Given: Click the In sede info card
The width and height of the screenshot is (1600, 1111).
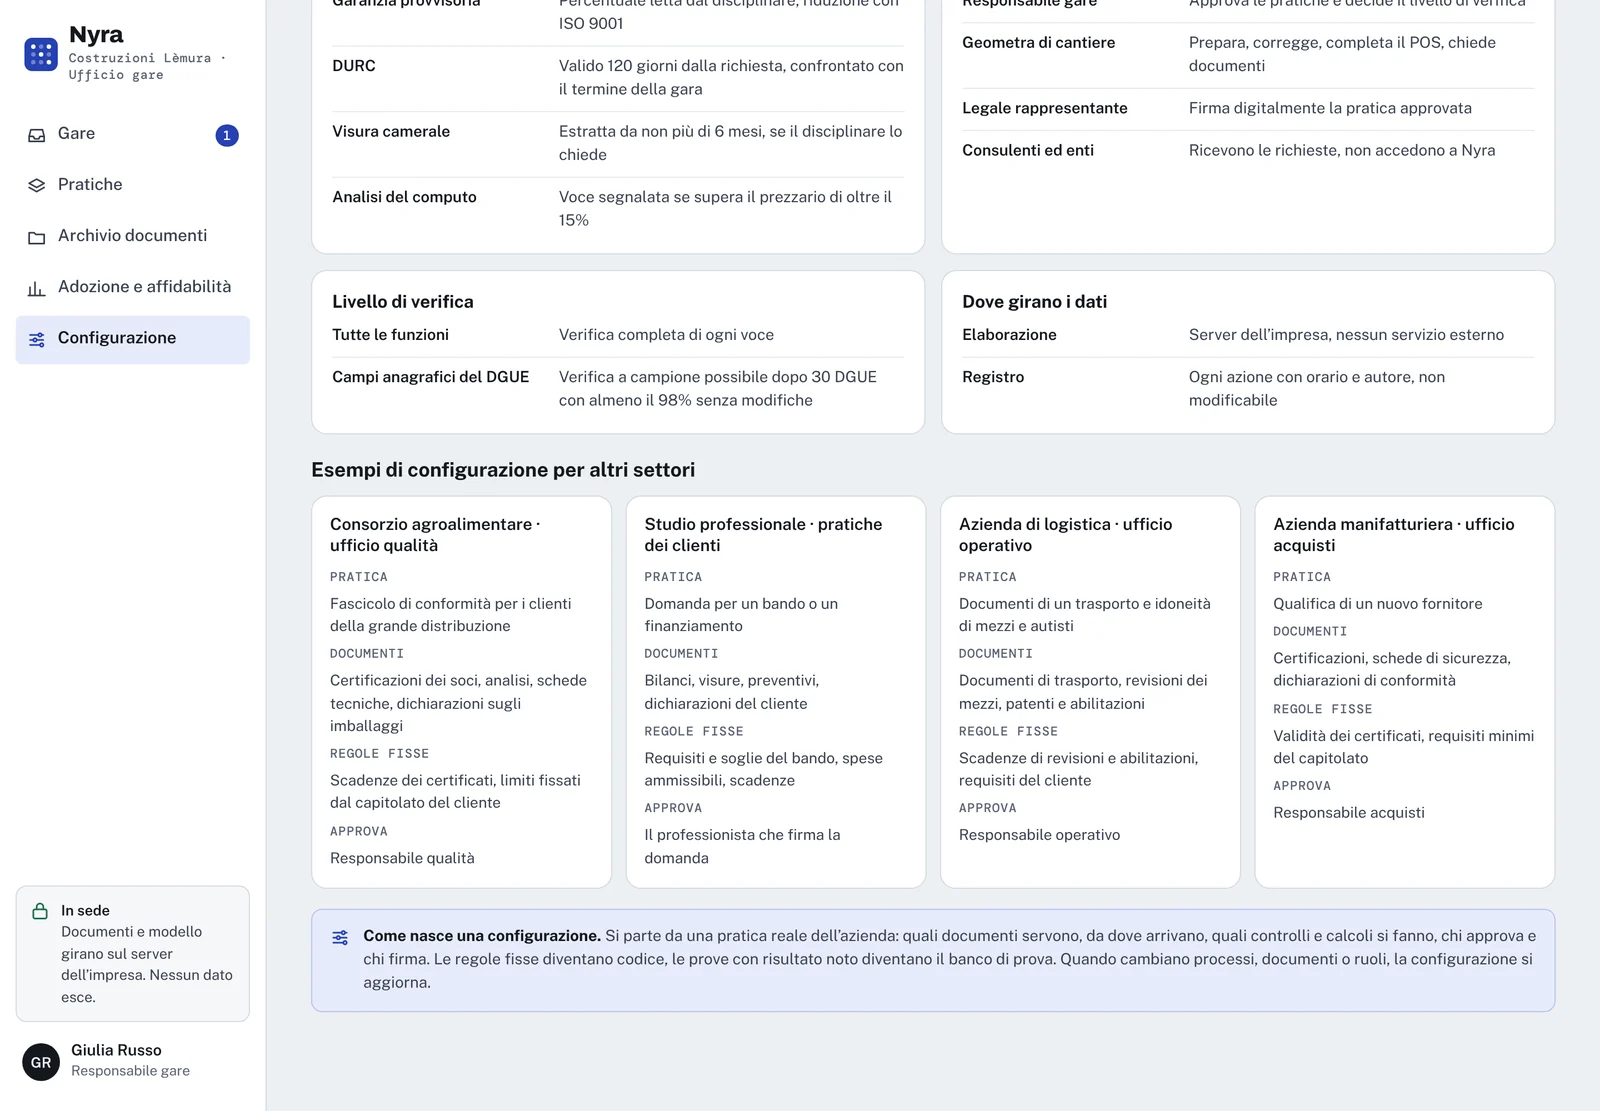Looking at the screenshot, I should [x=133, y=954].
